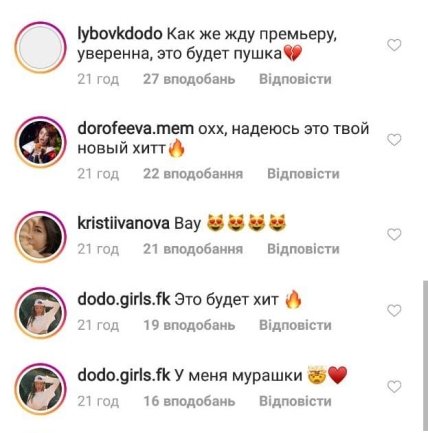The width and height of the screenshot is (428, 433).
Task: Reply to kristiivanova's comment
Action: click(x=303, y=249)
